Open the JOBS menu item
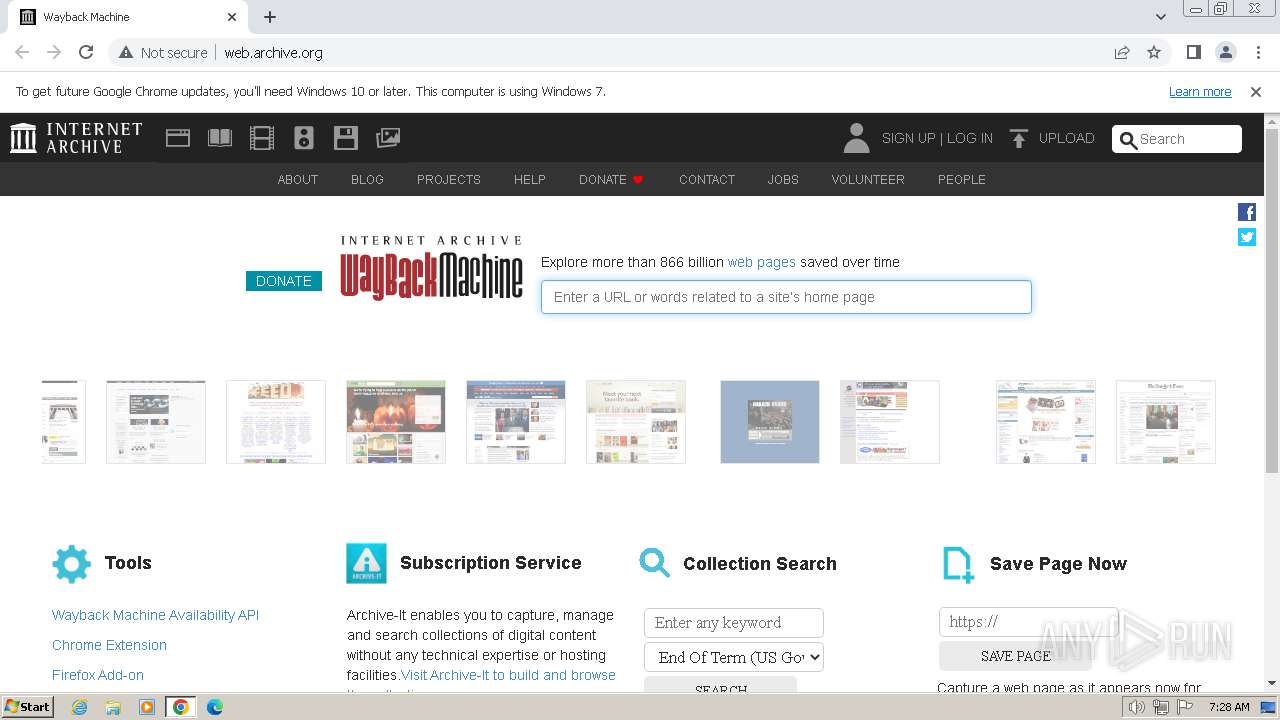The image size is (1280, 720). pos(783,180)
